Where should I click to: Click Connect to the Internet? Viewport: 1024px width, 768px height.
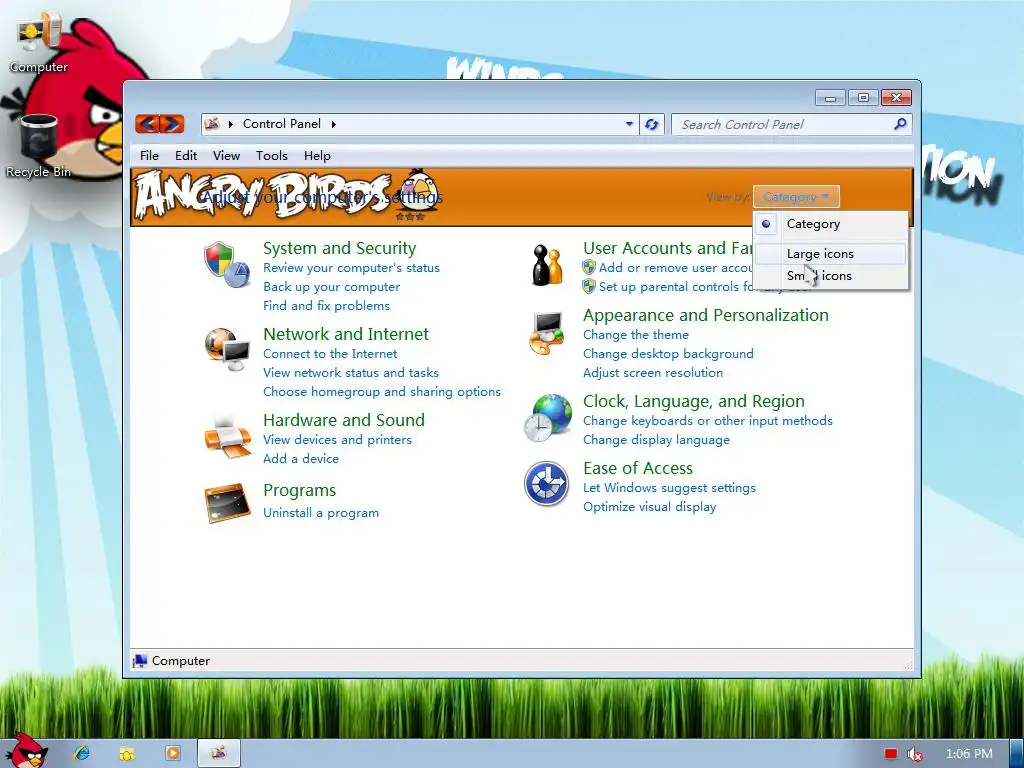(330, 353)
